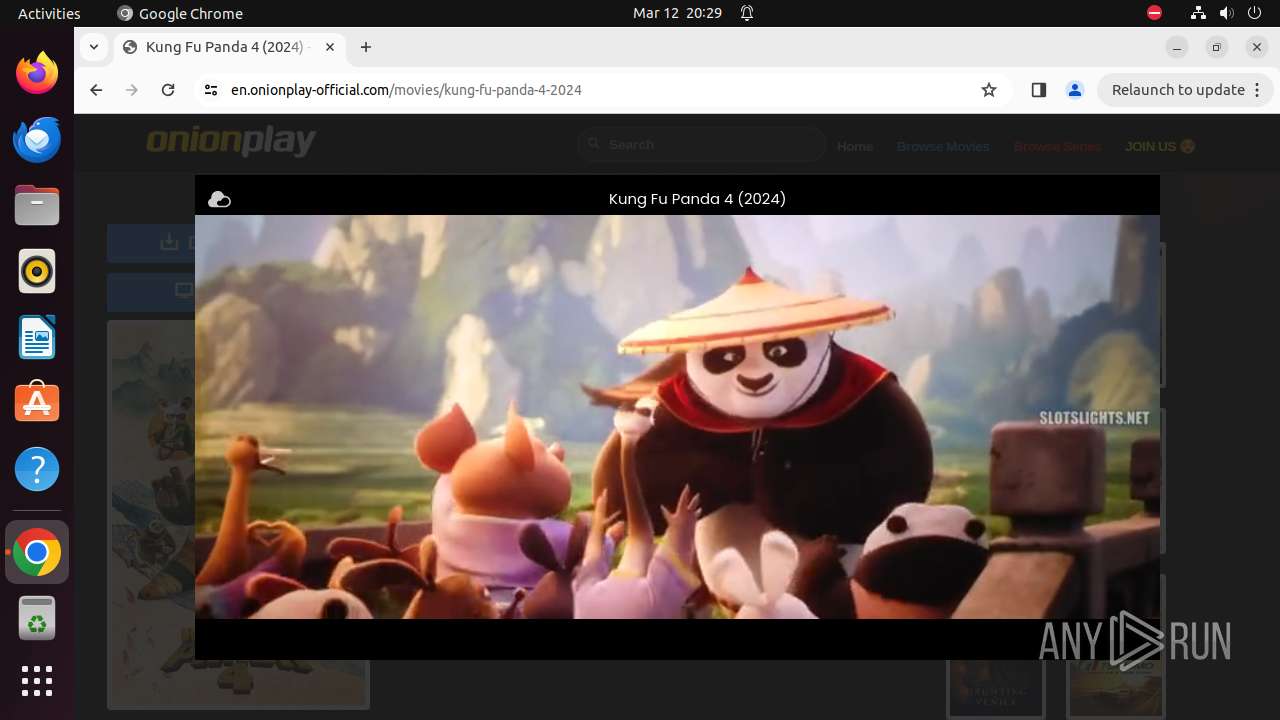Click the JOIN US link
The image size is (1280, 720).
coord(1160,146)
